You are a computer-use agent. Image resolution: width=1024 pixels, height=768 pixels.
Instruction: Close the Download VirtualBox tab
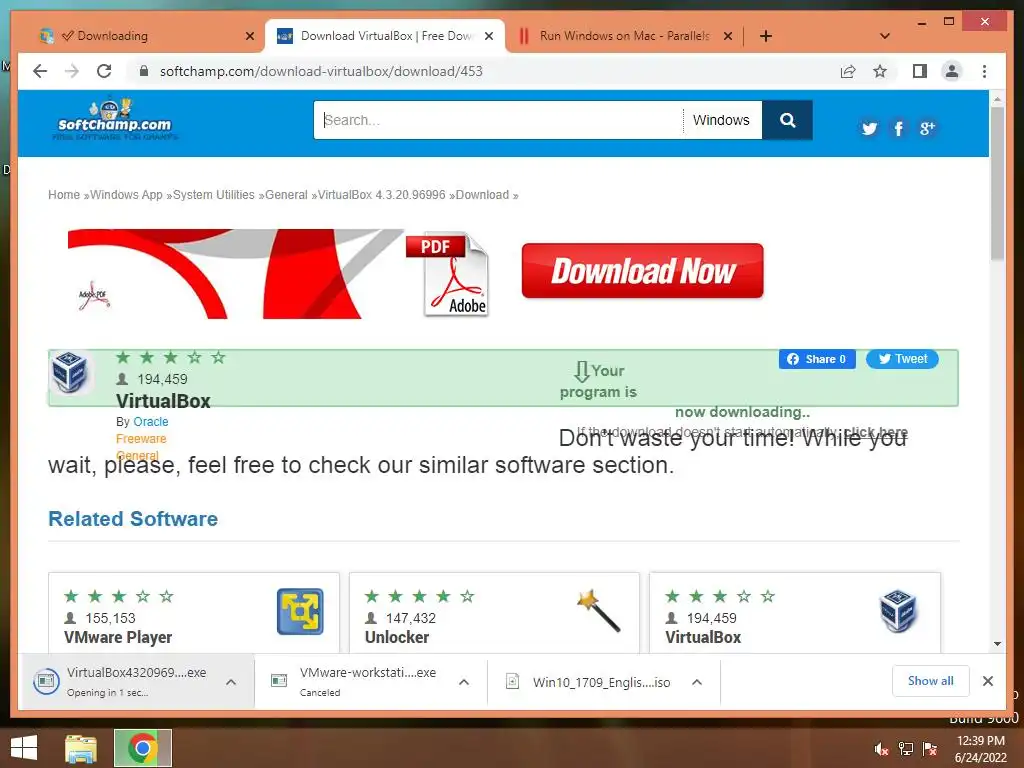[488, 36]
